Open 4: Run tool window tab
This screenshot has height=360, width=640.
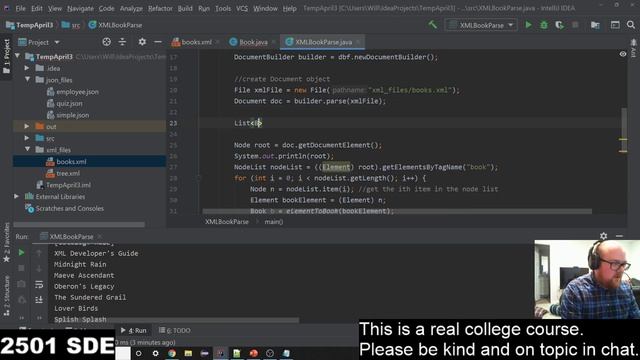click(x=133, y=330)
